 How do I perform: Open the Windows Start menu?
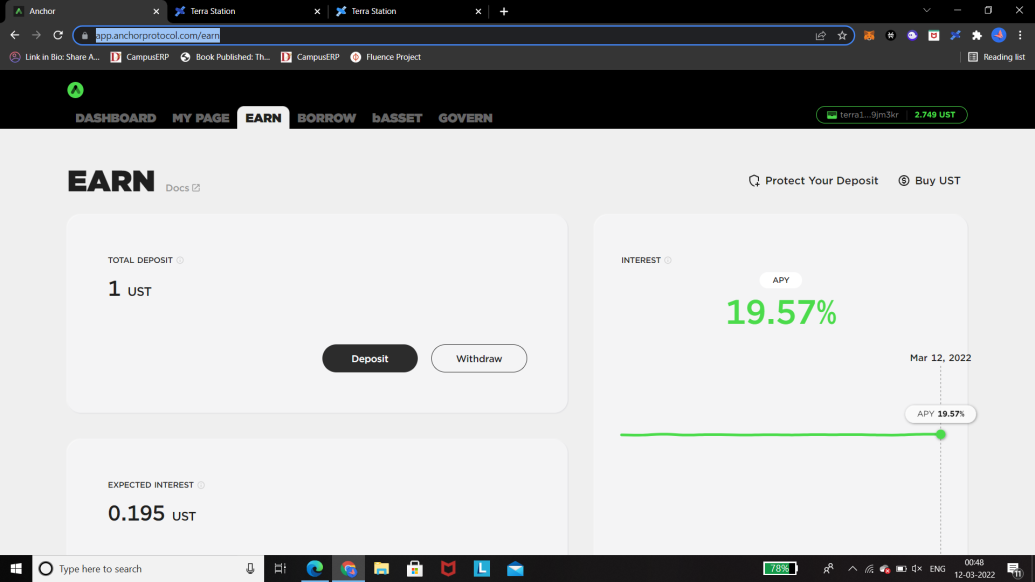[16, 569]
